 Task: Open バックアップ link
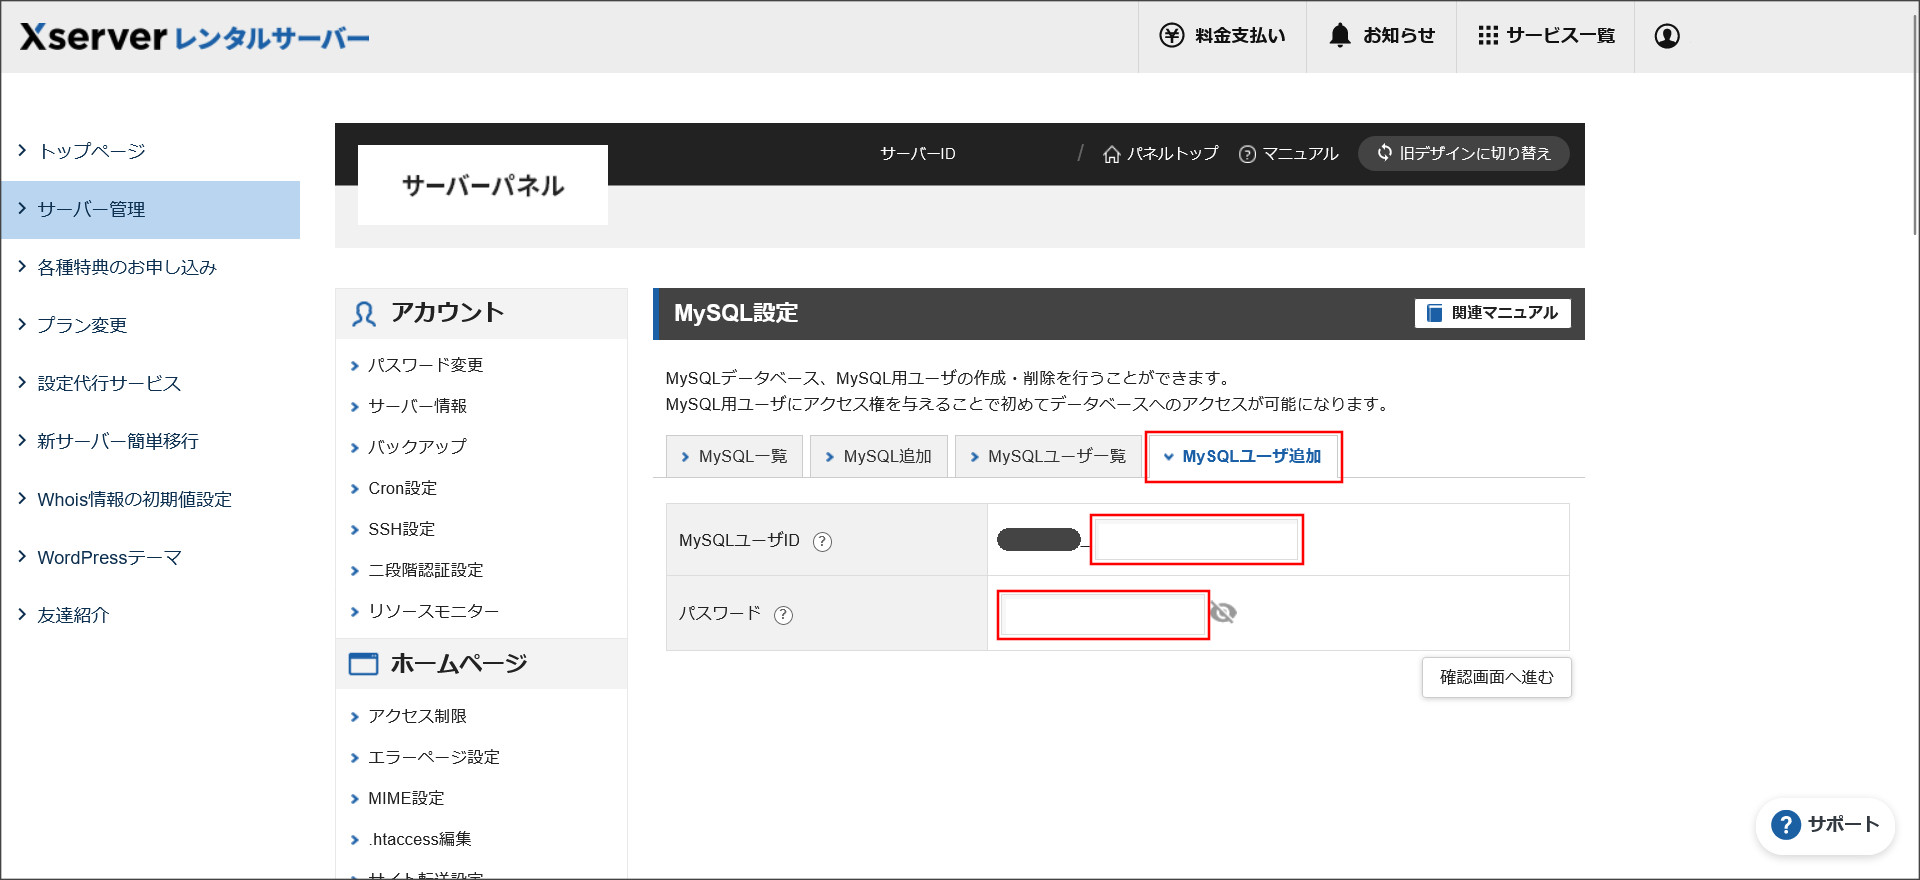418,447
